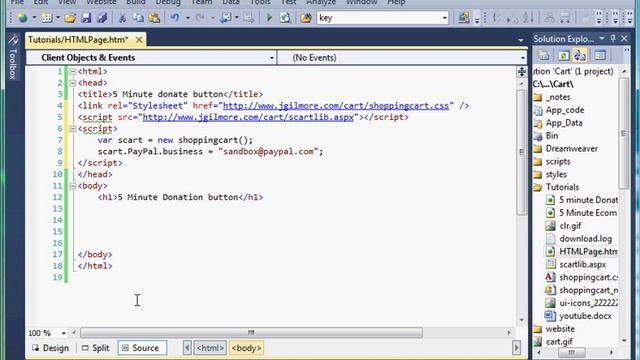Click the View in Browser icon
This screenshot has width=640, height=360.
coord(285,18)
